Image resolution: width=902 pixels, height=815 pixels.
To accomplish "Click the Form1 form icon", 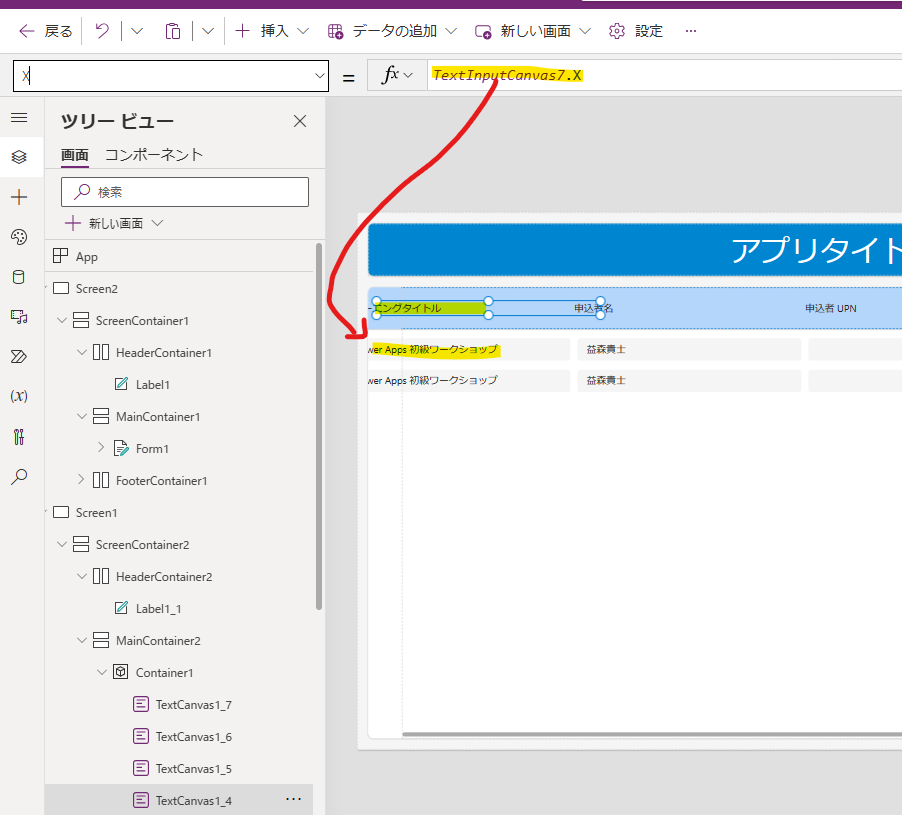I will (121, 448).
